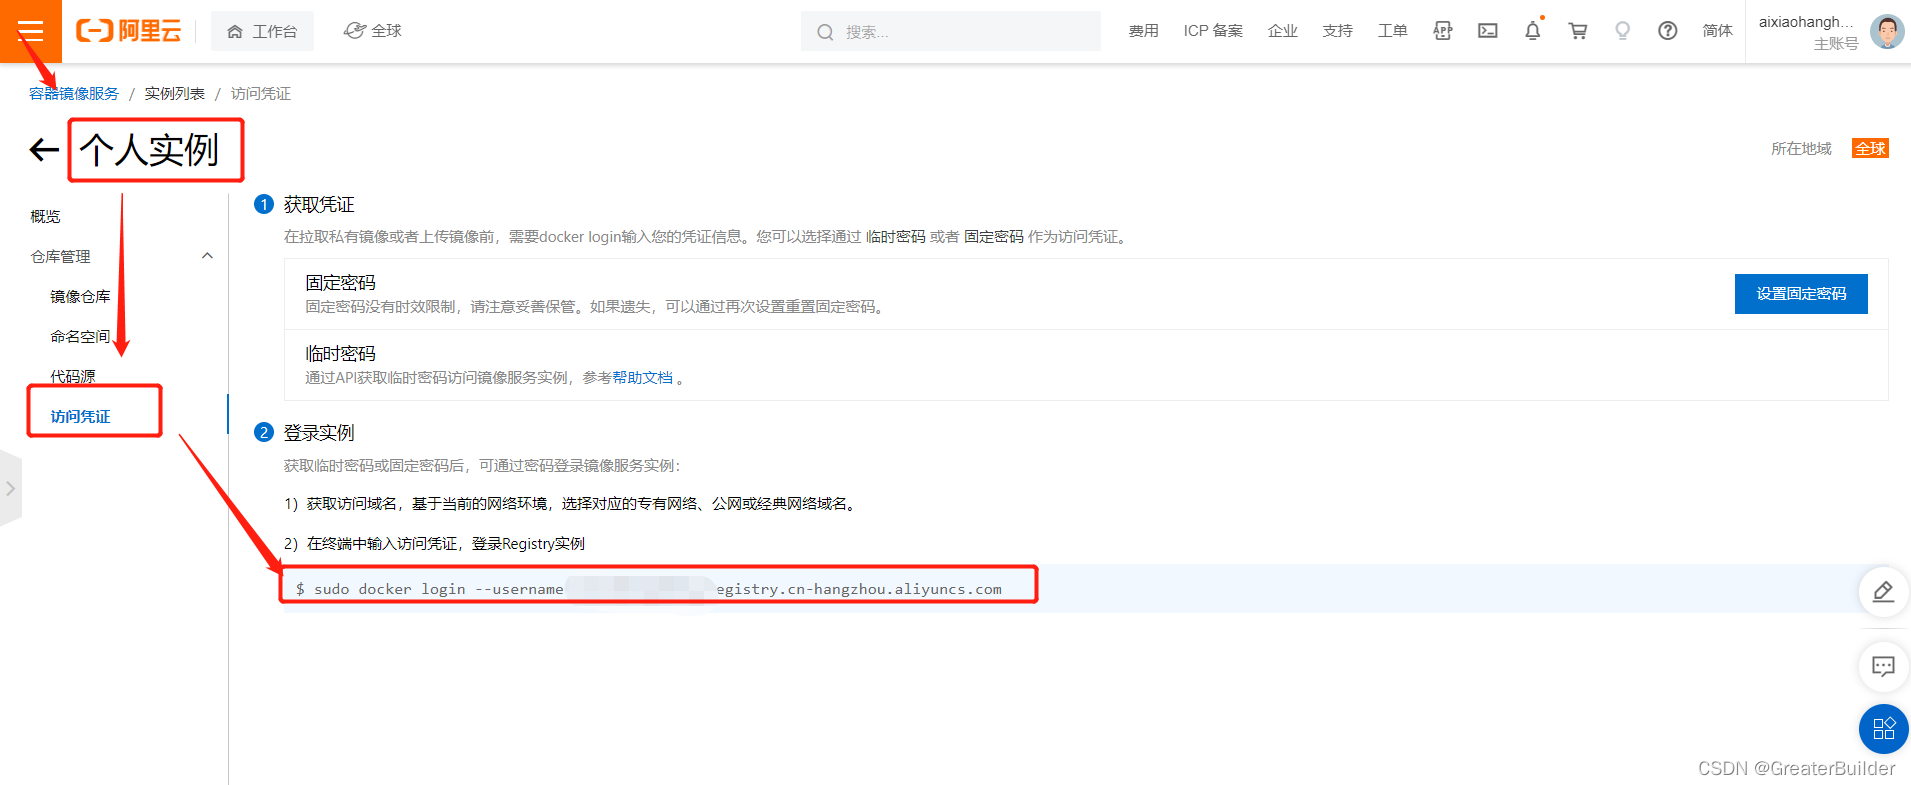Open the notification bell
This screenshot has width=1911, height=785.
point(1533,31)
